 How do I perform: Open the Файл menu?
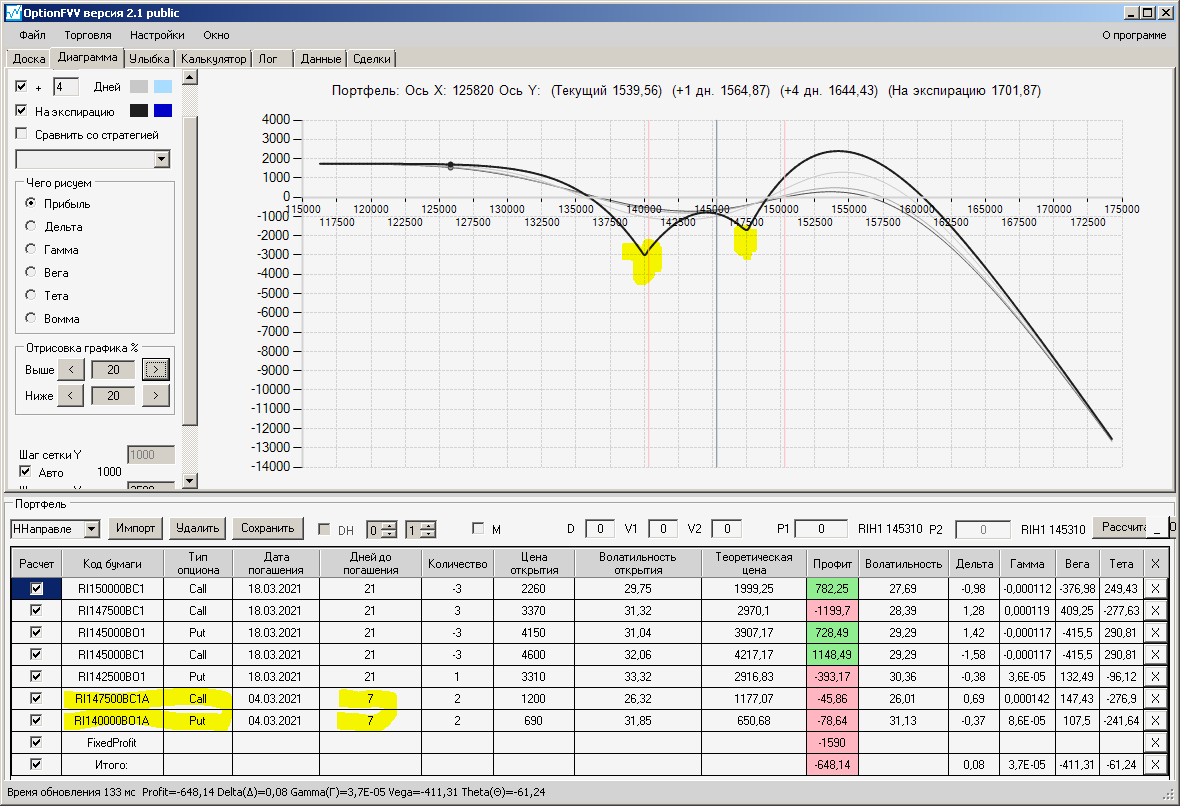pos(32,35)
